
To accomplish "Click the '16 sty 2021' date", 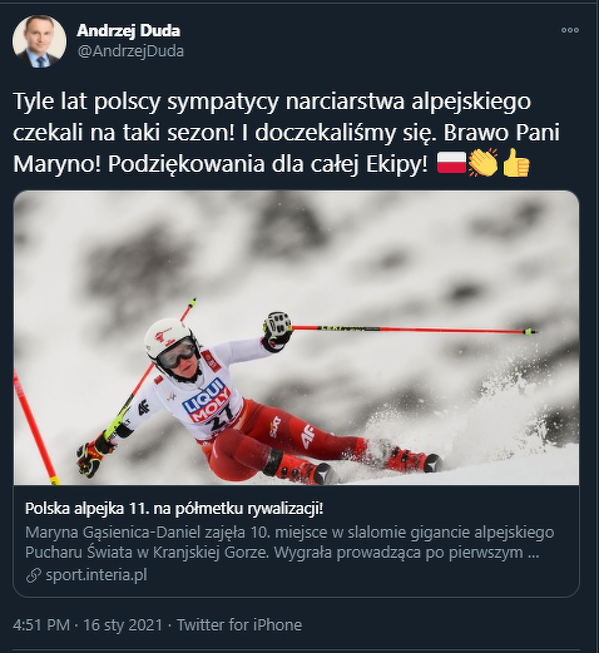I will (x=122, y=625).
